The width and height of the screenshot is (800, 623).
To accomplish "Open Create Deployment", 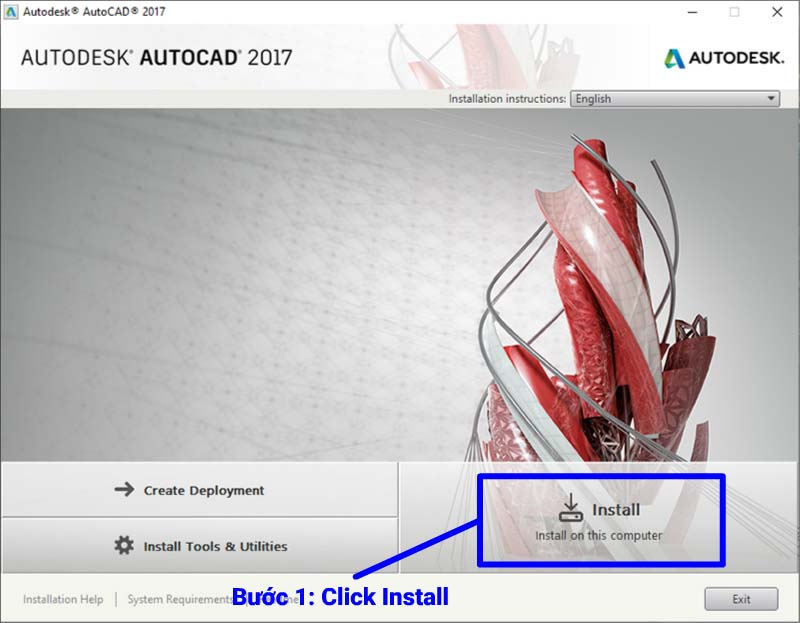I will [199, 490].
